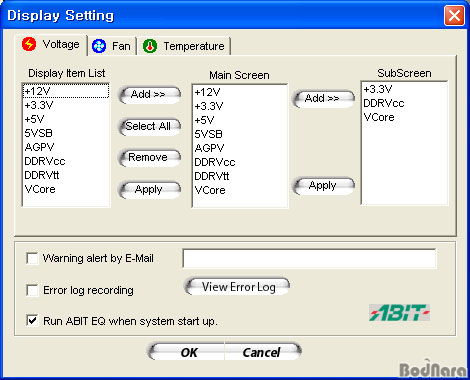
Task: Click the Select All button
Action: pyautogui.click(x=150, y=127)
